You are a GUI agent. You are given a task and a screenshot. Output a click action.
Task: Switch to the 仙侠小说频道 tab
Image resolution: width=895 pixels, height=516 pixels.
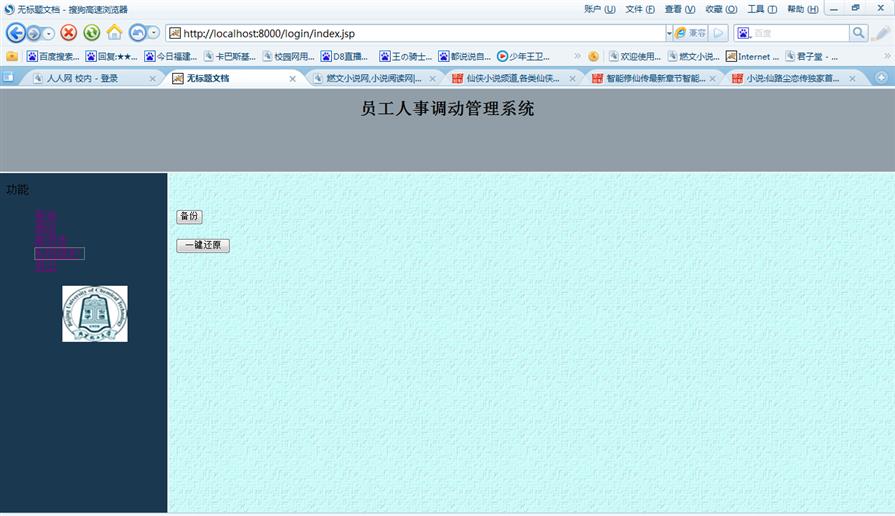(x=513, y=78)
